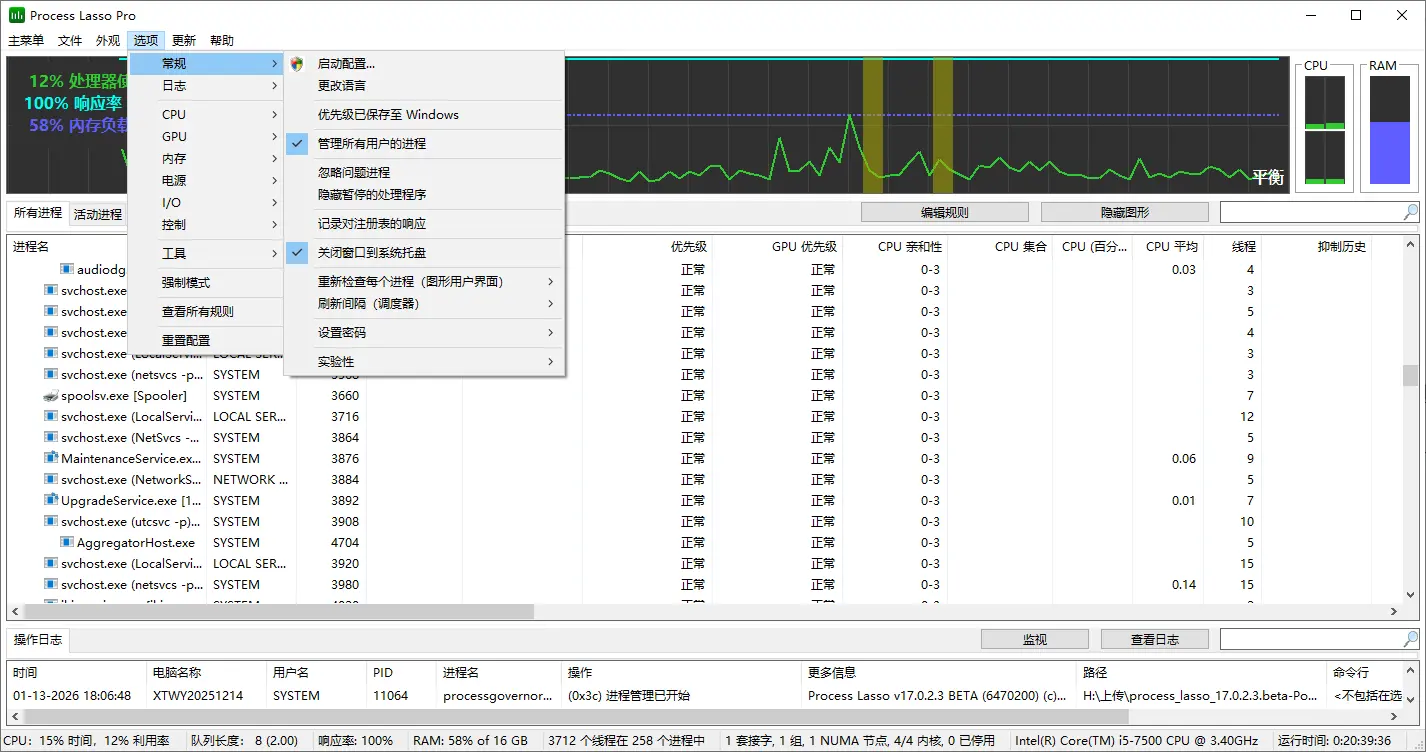Click the MaintenanceService.exe process icon
The height and width of the screenshot is (752, 1426).
point(51,459)
